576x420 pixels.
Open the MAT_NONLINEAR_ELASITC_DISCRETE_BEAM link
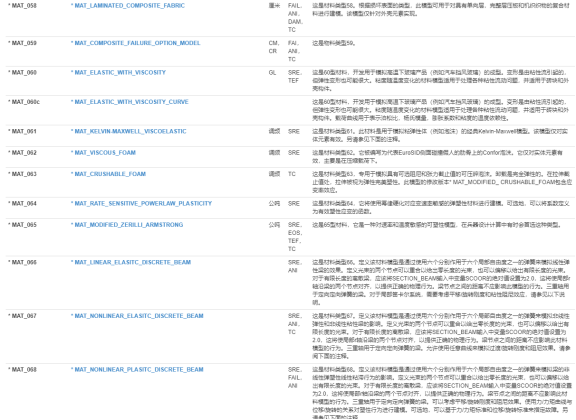[x=137, y=316]
